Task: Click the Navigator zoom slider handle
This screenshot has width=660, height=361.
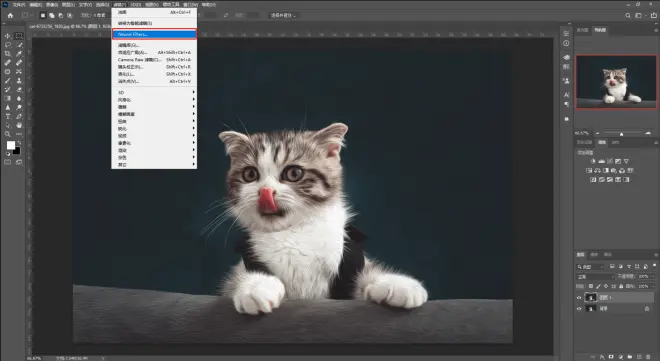Action: point(621,133)
